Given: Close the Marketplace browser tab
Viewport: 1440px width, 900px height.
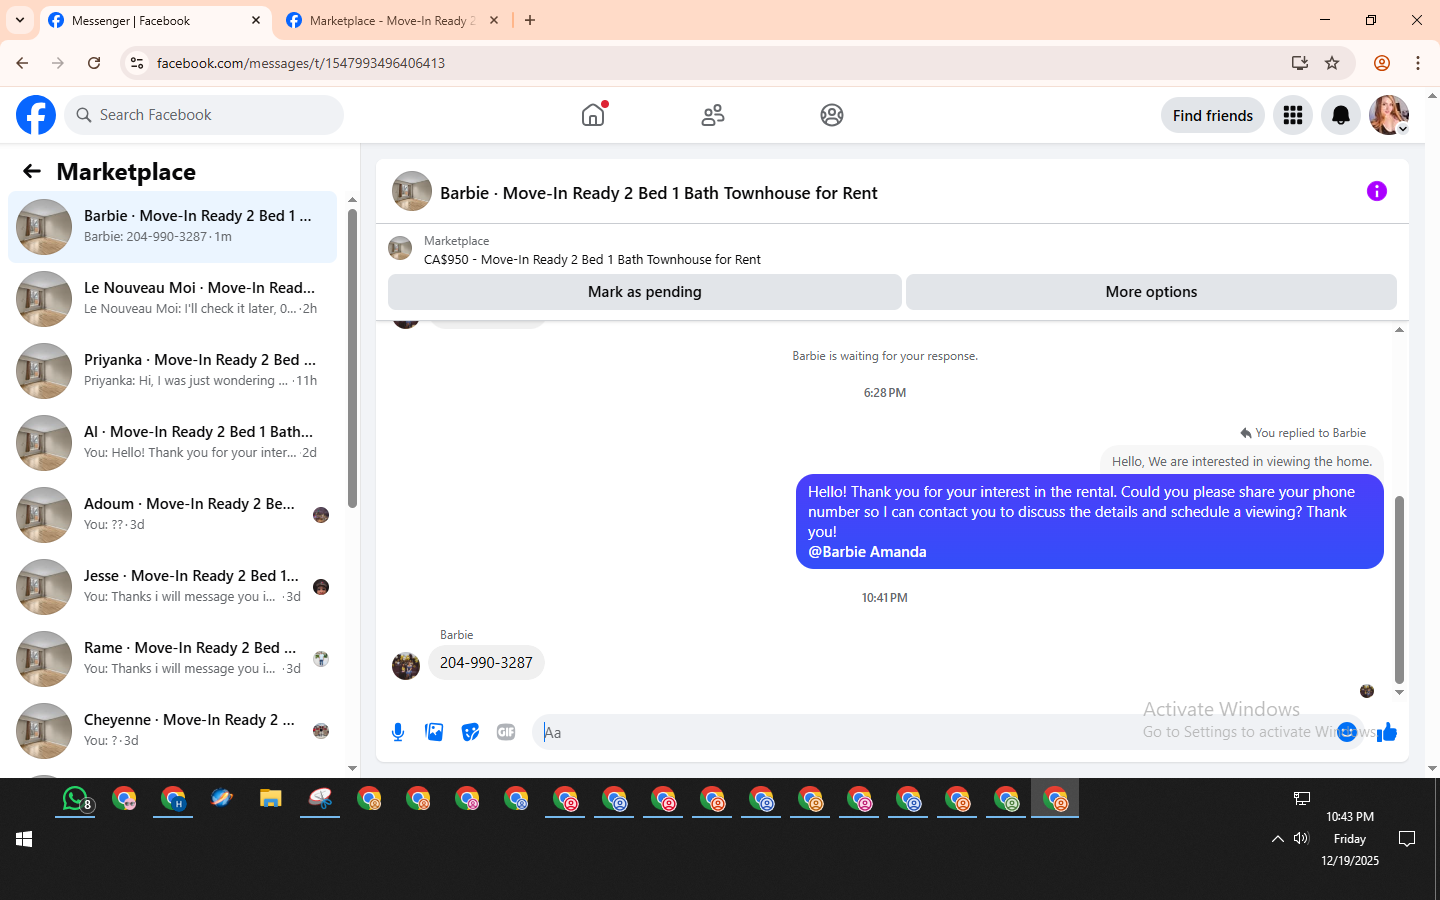Looking at the screenshot, I should click(x=494, y=20).
